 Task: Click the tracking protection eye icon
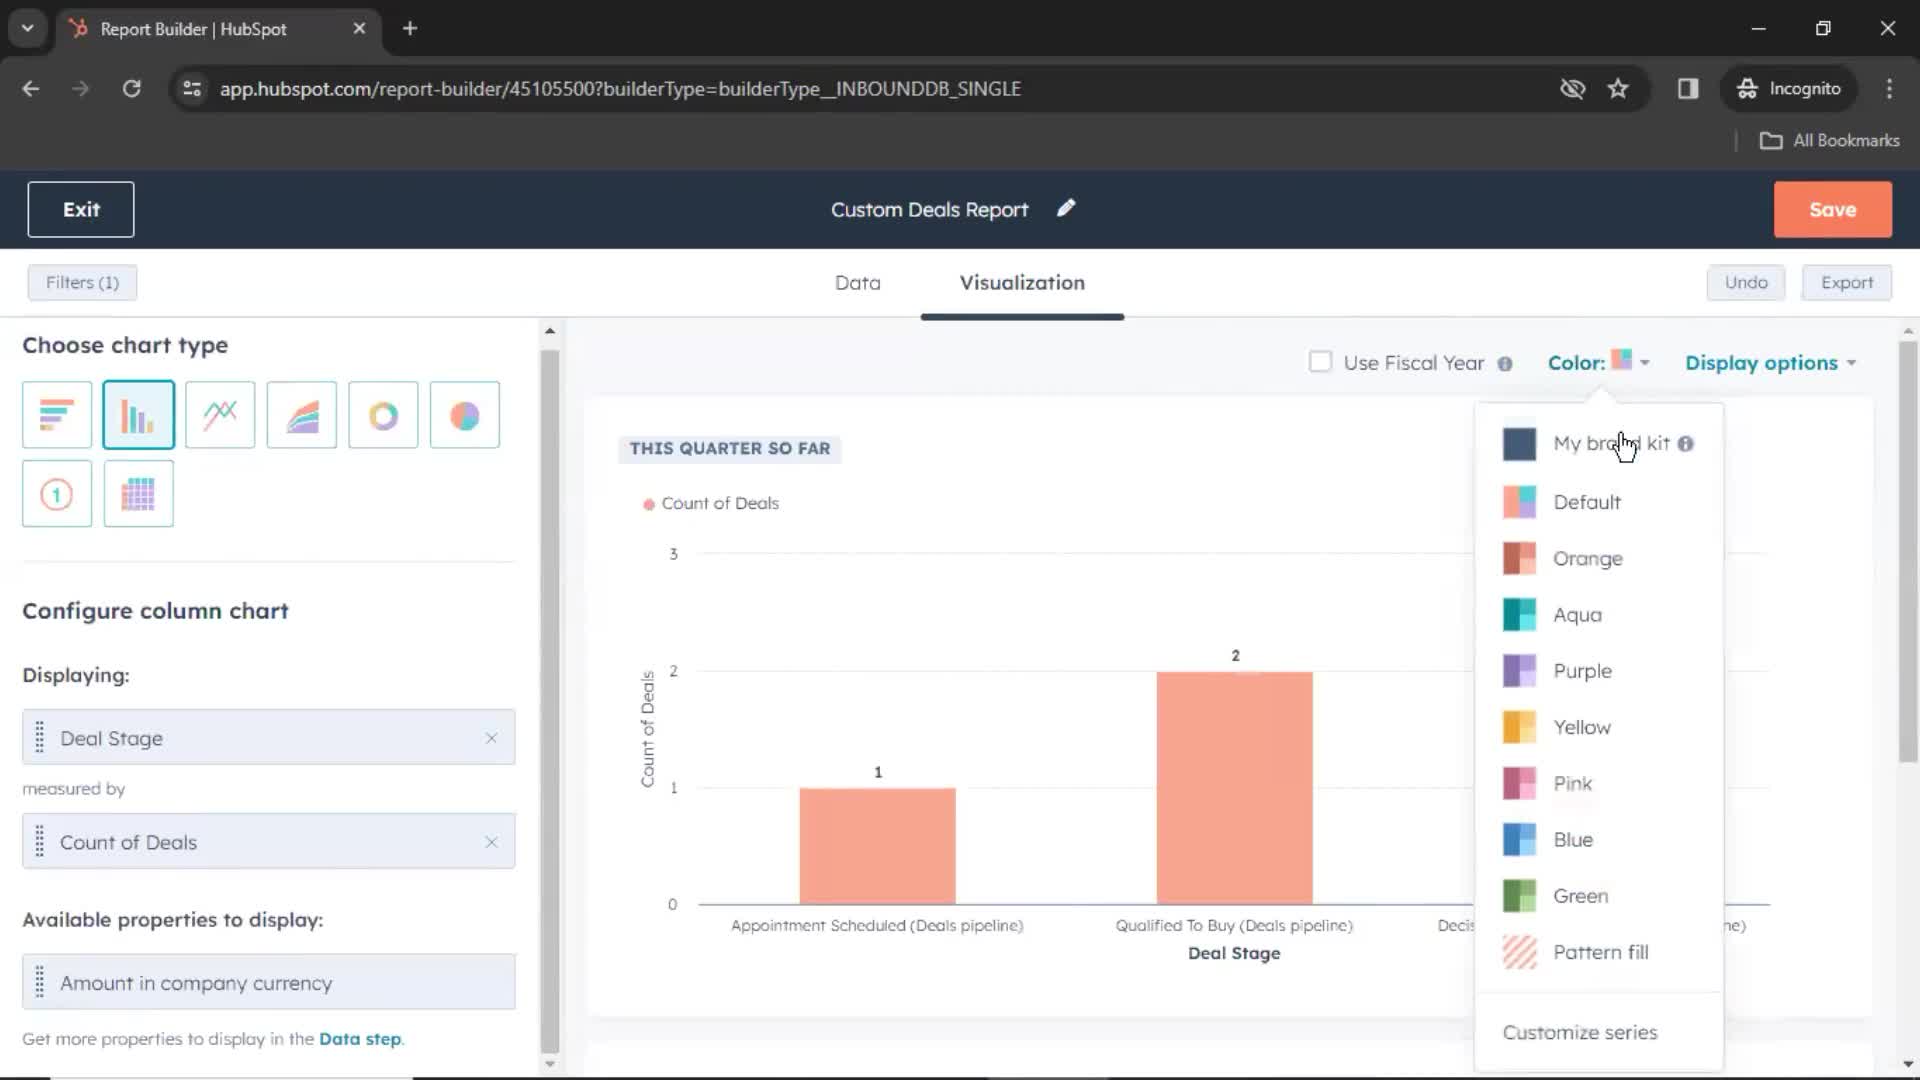pos(1572,89)
